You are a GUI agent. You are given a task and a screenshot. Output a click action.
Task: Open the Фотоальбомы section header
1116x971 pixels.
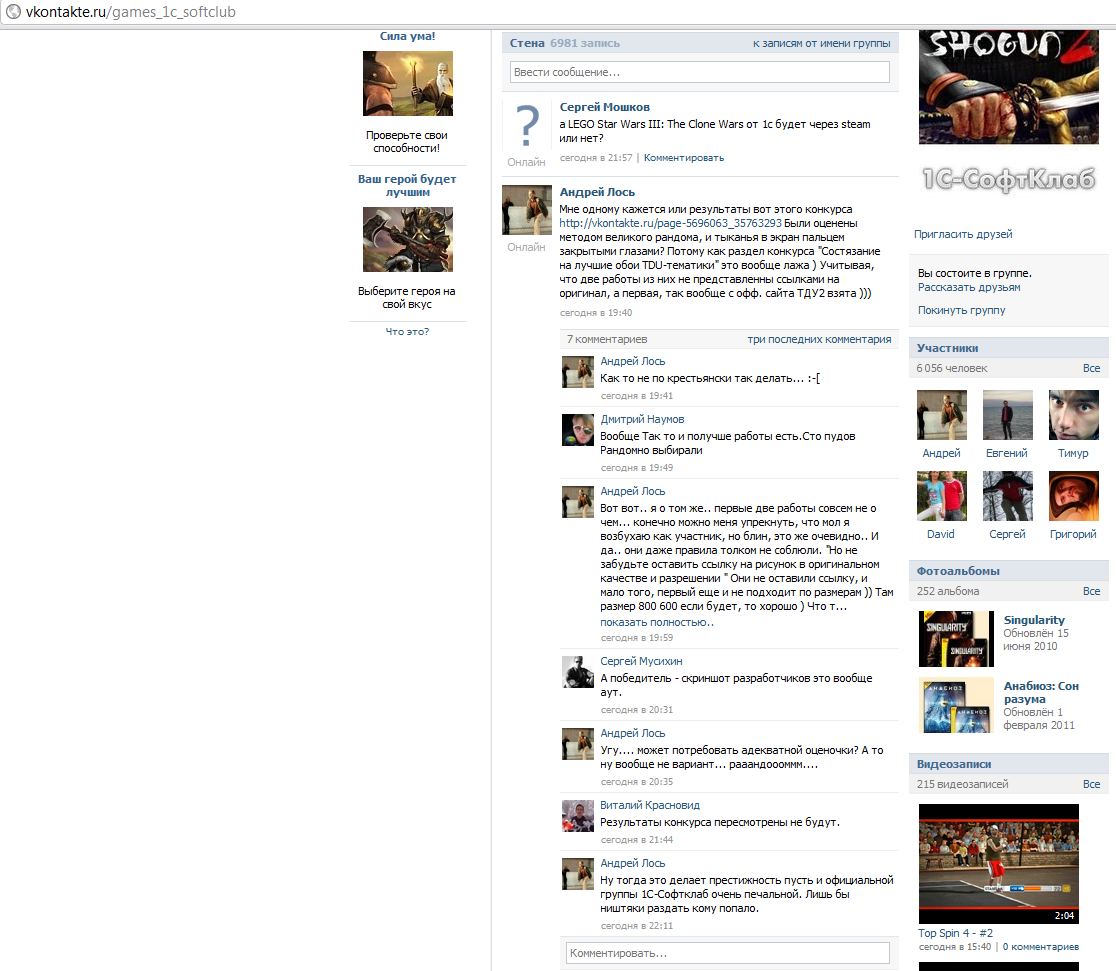(x=958, y=571)
